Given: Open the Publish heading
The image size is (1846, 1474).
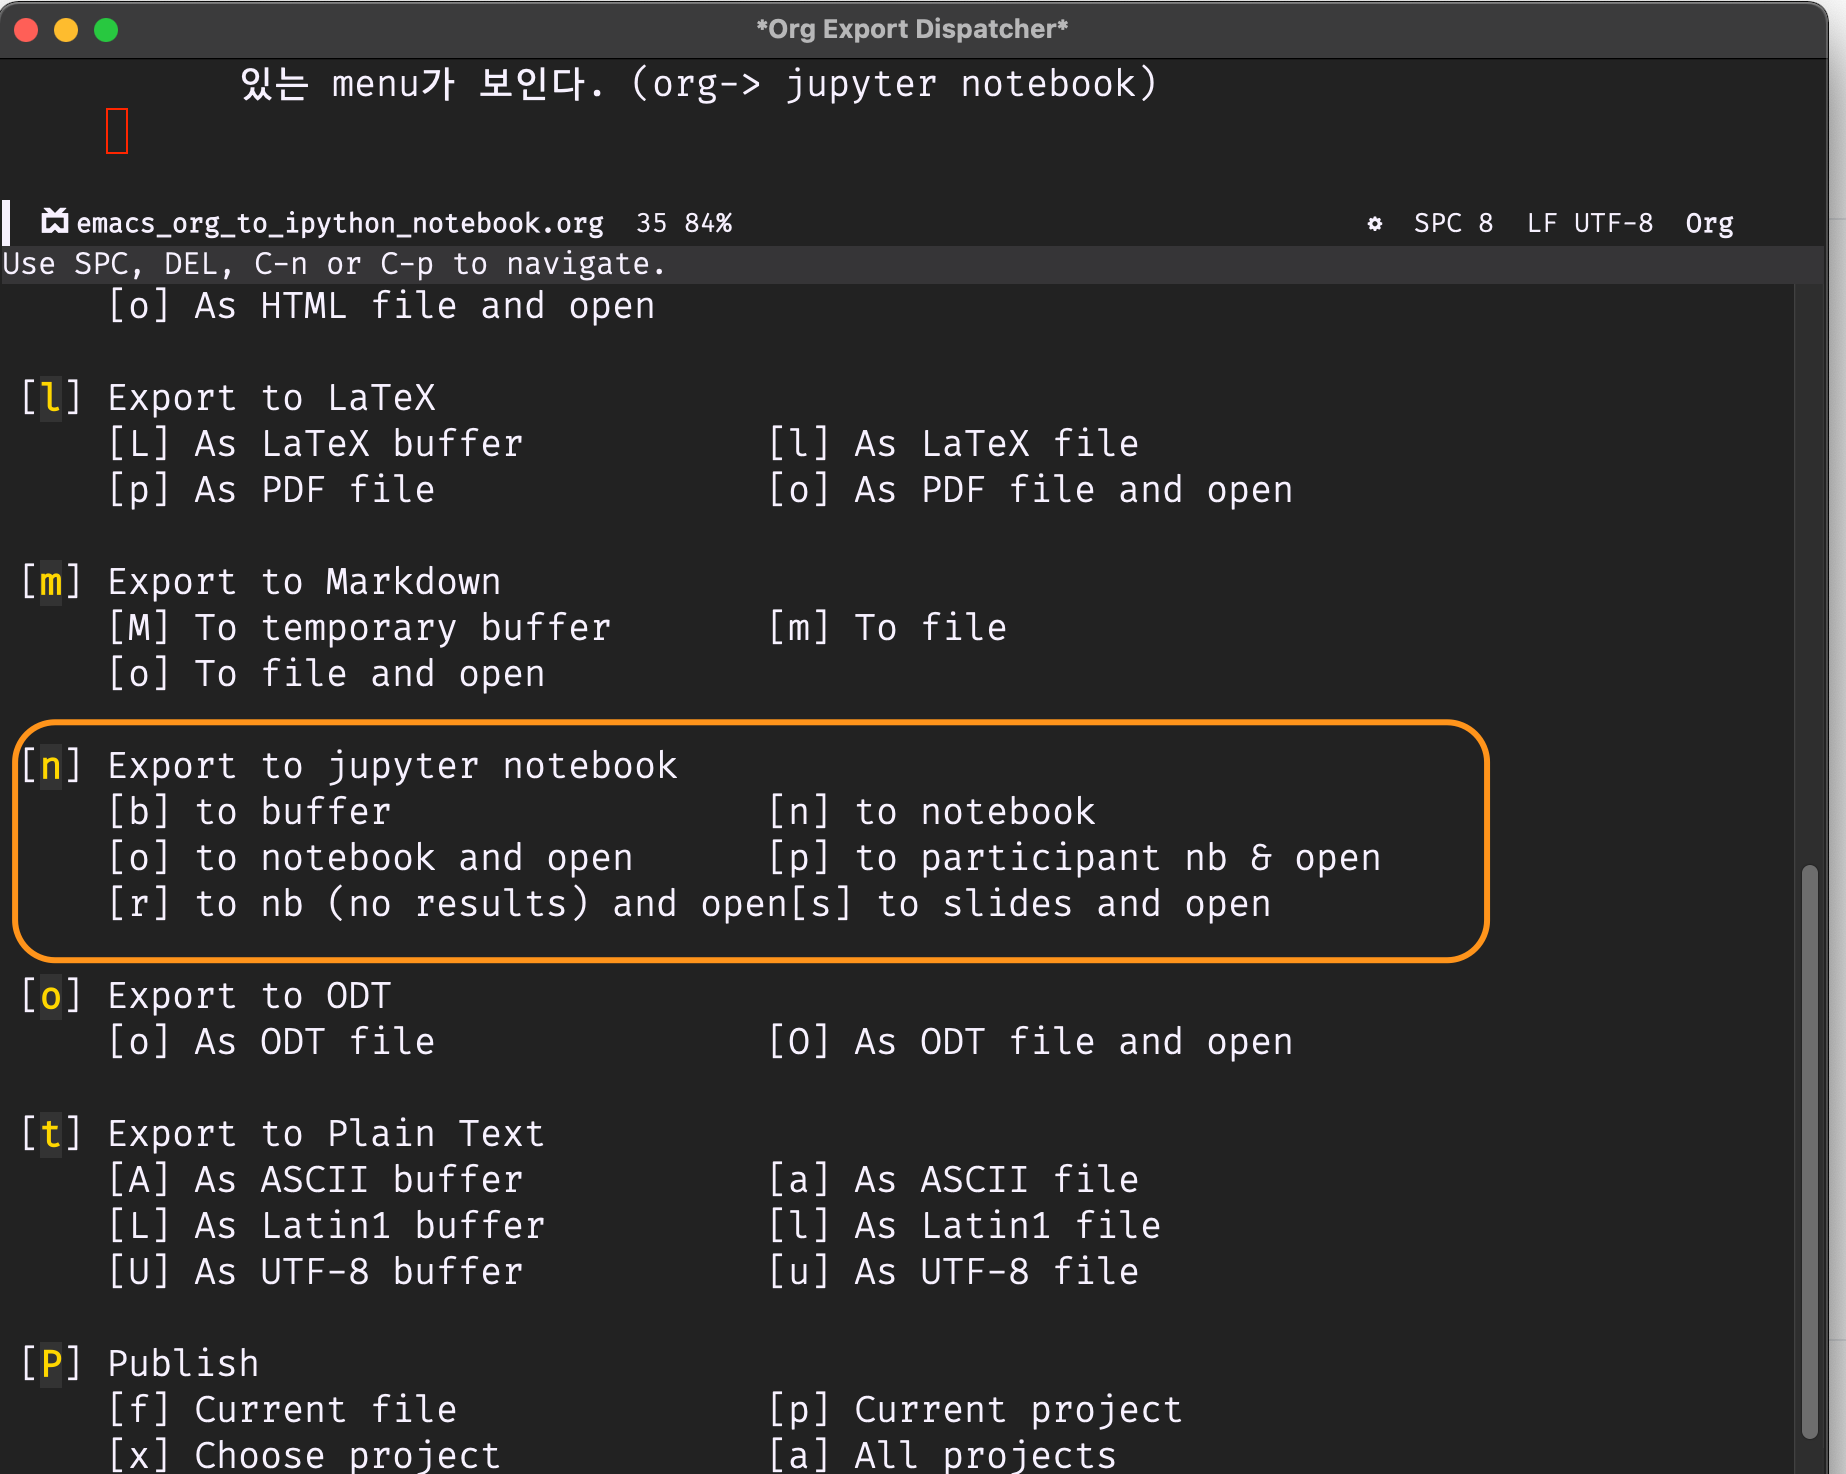Looking at the screenshot, I should (x=182, y=1364).
